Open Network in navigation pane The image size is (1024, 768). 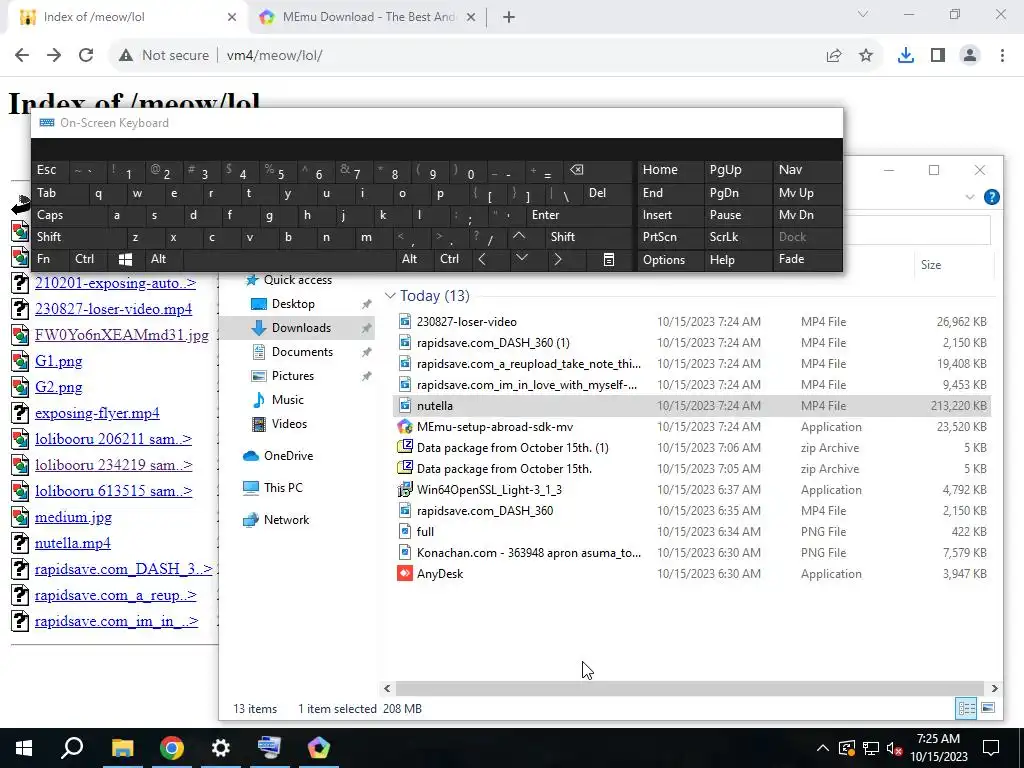tap(286, 520)
